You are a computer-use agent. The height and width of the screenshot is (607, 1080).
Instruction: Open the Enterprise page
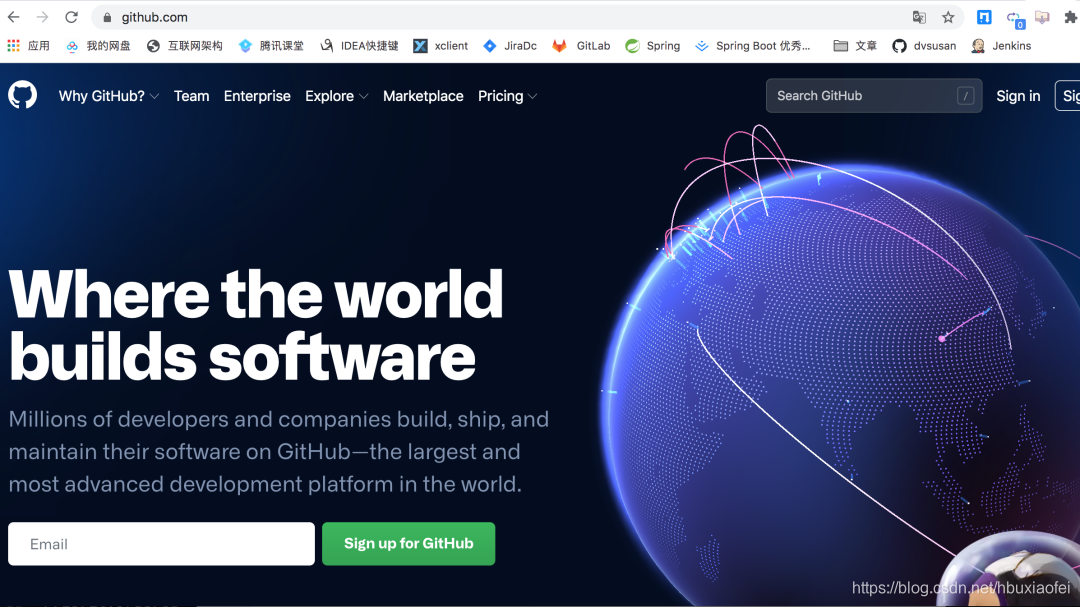tap(257, 96)
